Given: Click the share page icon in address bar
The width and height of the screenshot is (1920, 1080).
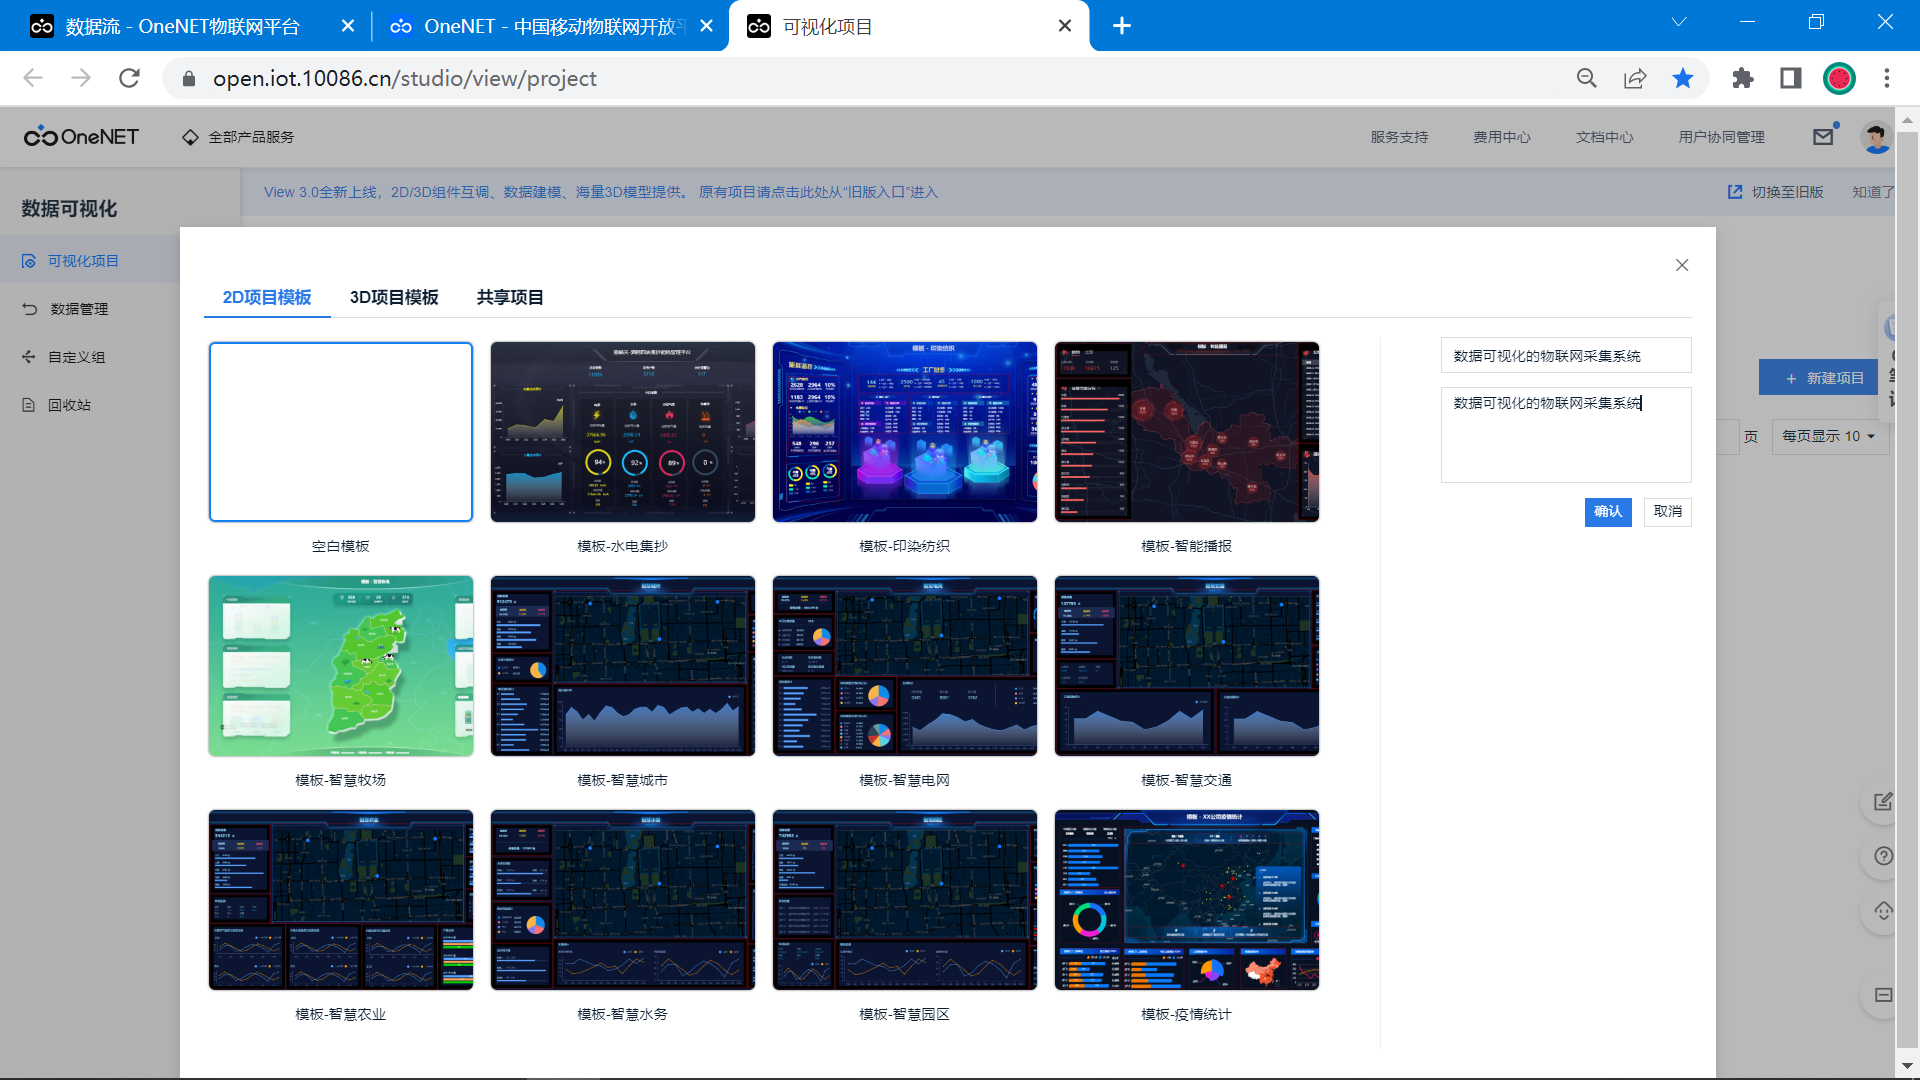Looking at the screenshot, I should [1635, 78].
